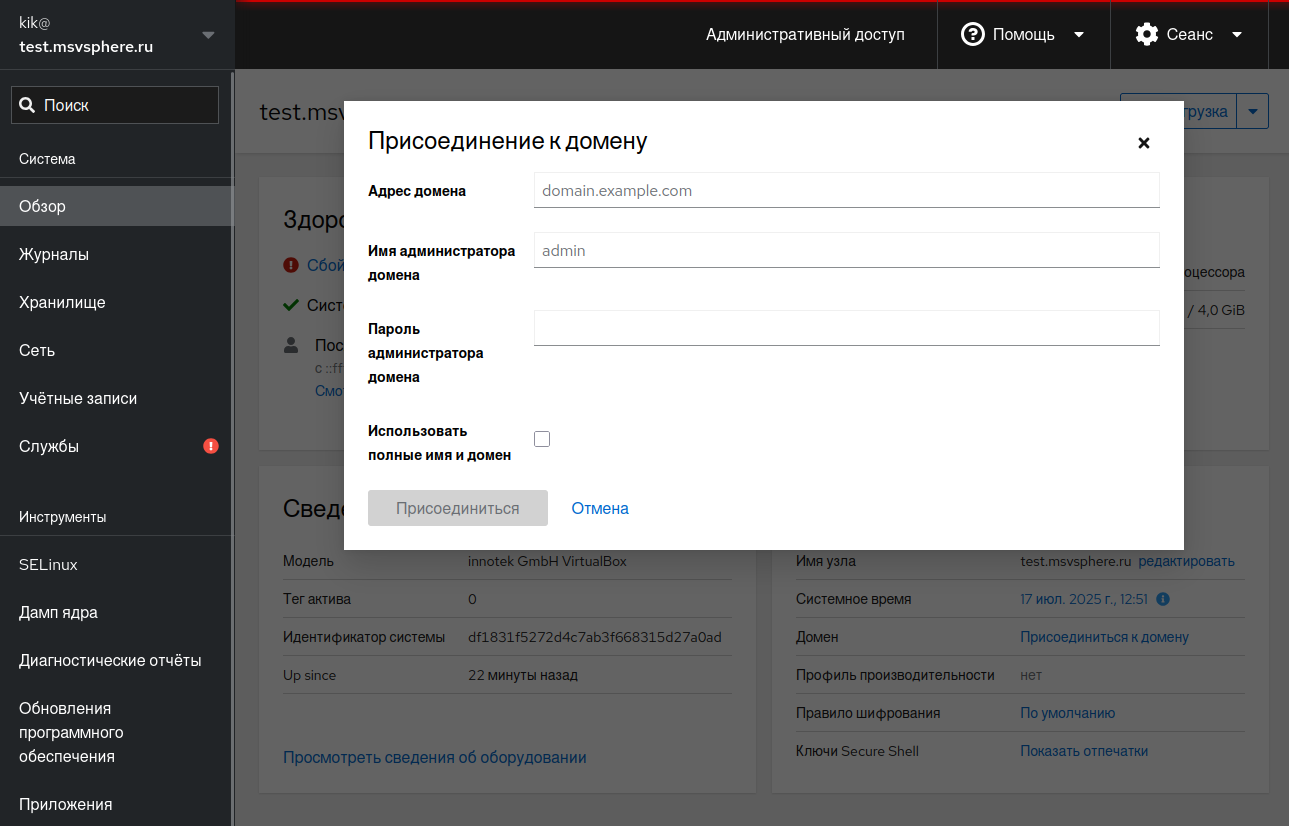Select Хранилище from the sidebar menu
The image size is (1289, 826).
(x=62, y=303)
